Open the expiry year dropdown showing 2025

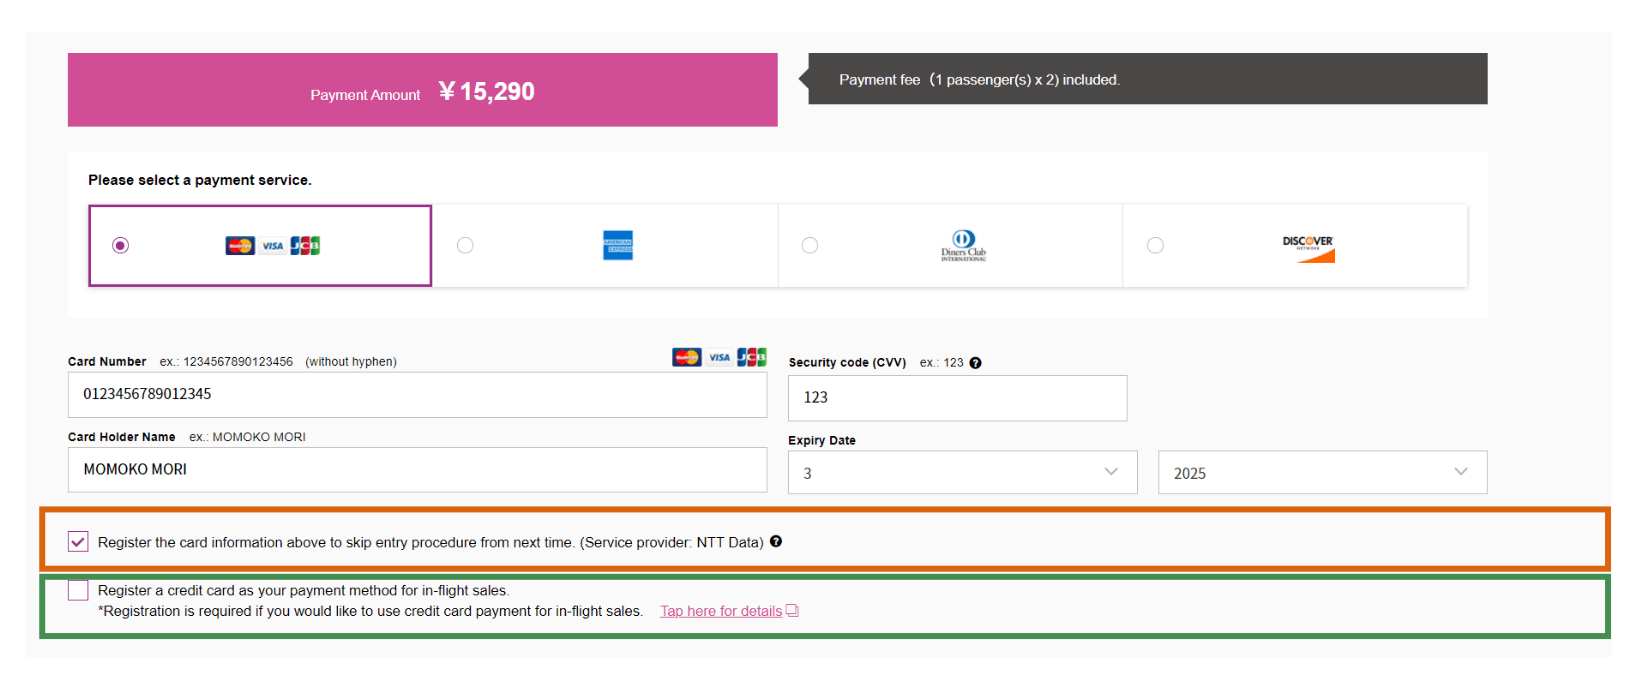1322,472
